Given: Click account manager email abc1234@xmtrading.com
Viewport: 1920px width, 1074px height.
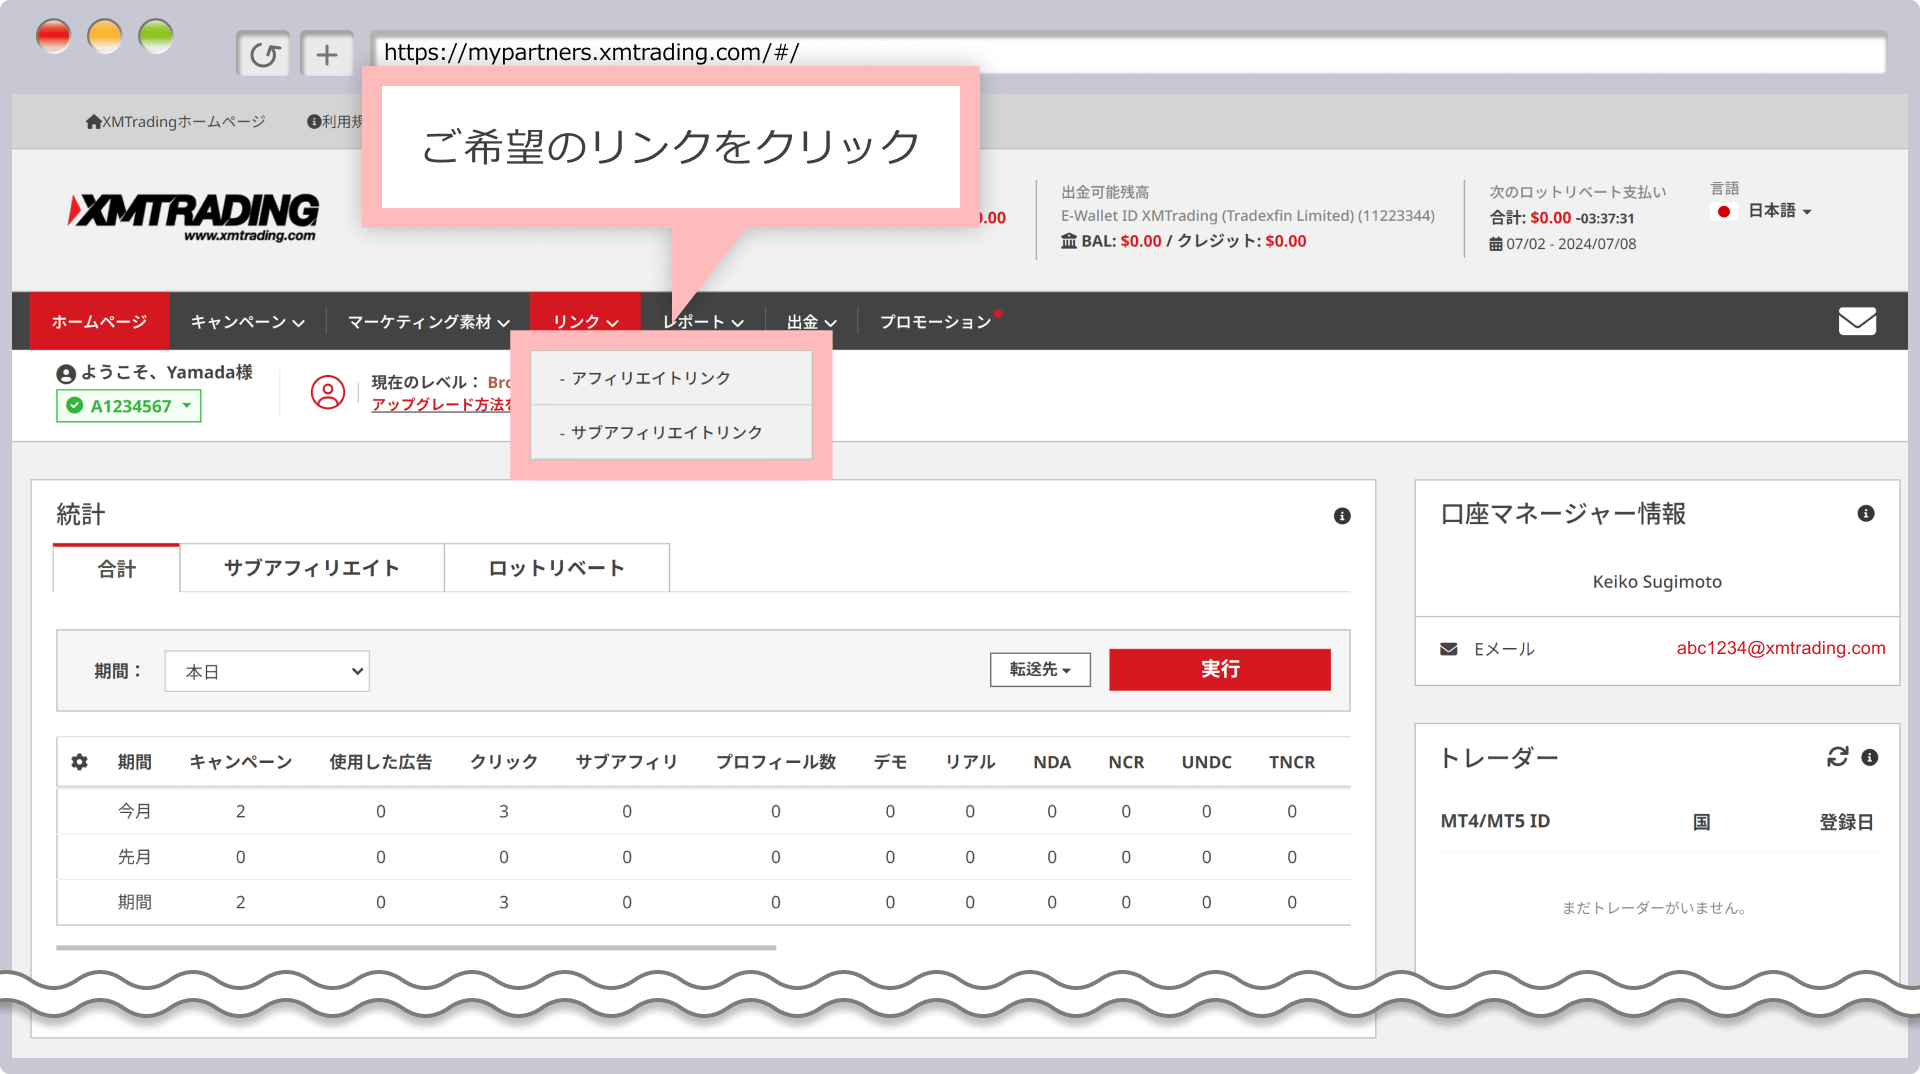Looking at the screenshot, I should point(1781,648).
